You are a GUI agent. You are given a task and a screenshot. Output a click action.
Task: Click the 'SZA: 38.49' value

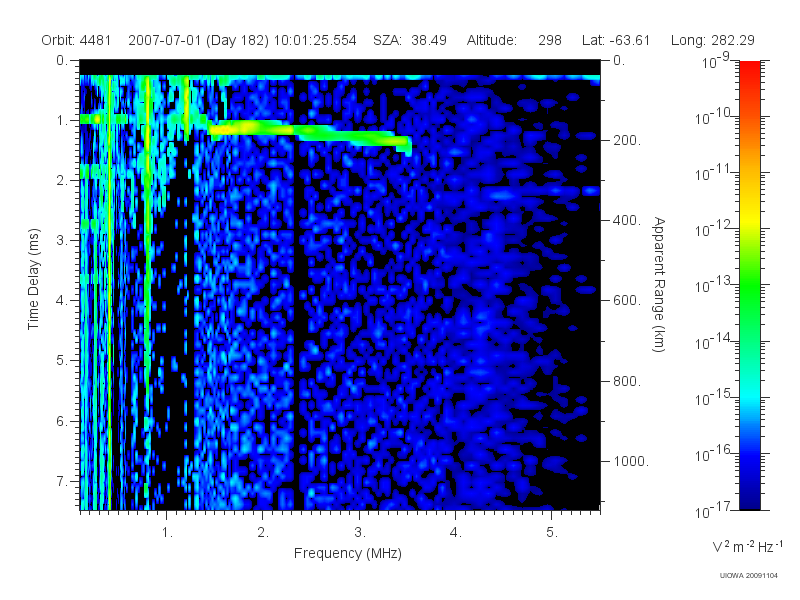(x=410, y=40)
